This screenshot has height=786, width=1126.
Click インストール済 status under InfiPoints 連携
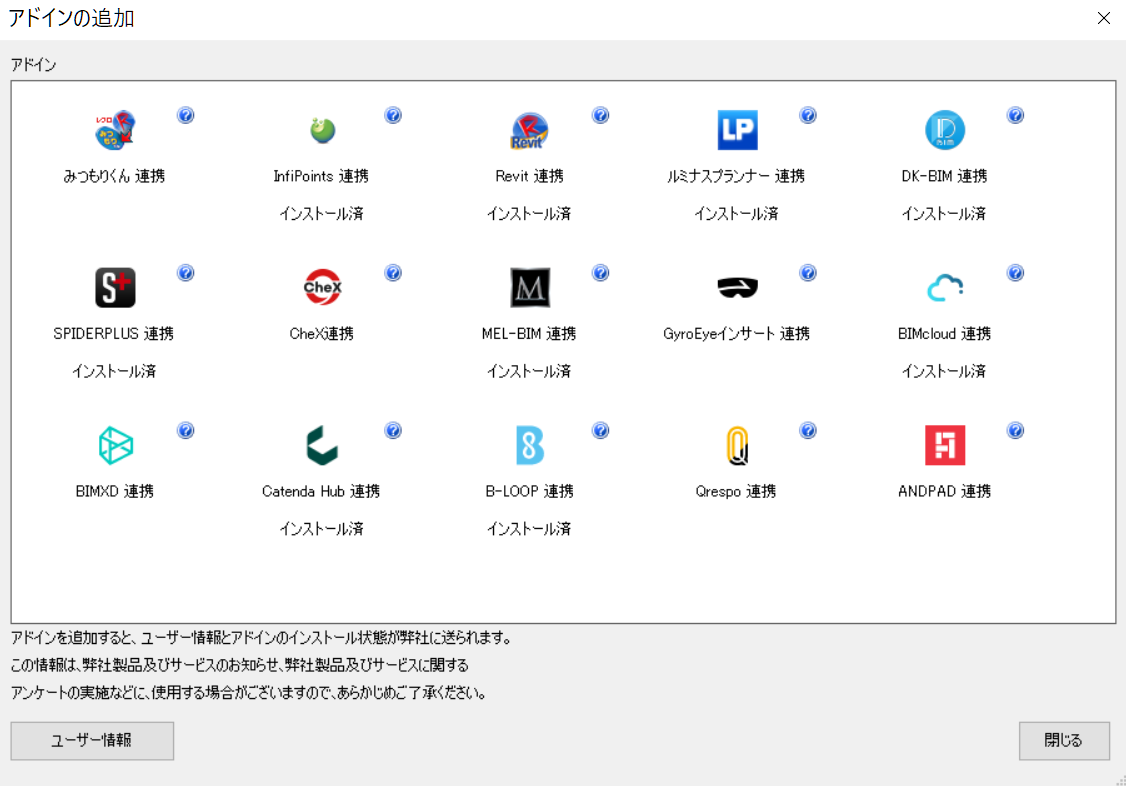[x=322, y=214]
